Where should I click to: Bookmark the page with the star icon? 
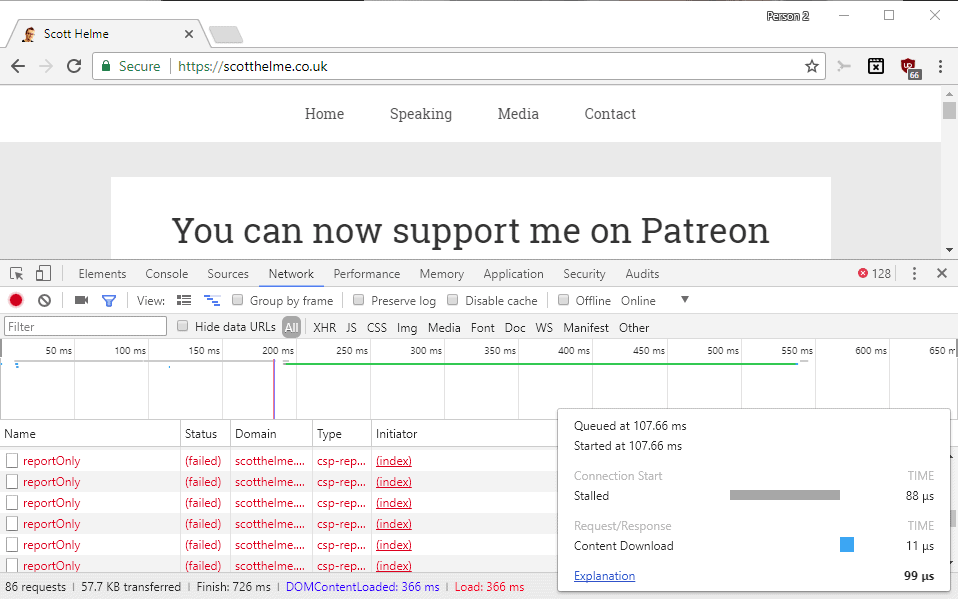tap(811, 66)
